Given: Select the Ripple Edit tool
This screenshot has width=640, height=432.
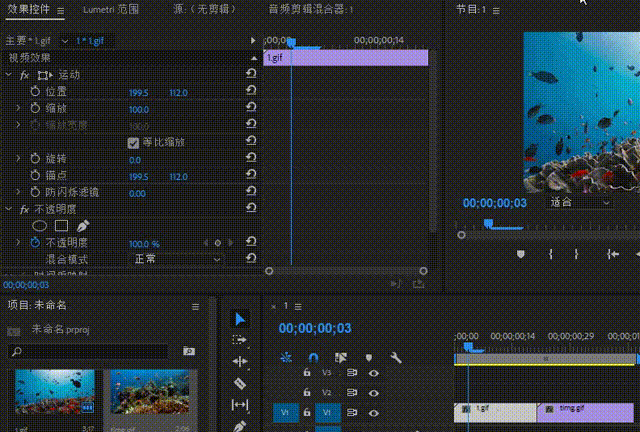Looking at the screenshot, I should pos(240,361).
